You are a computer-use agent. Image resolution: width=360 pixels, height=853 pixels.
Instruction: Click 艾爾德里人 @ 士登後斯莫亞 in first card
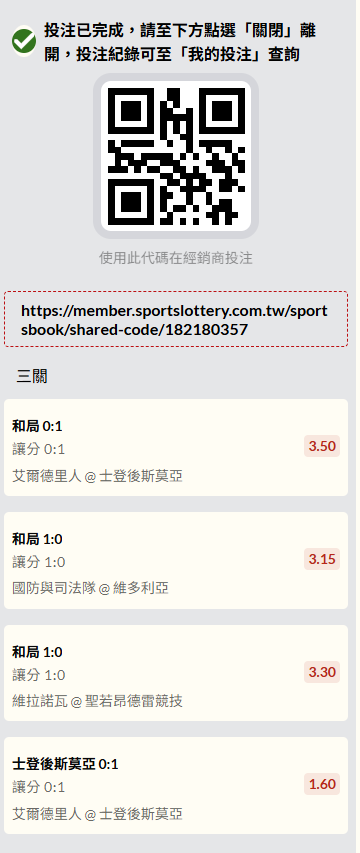pos(97,477)
